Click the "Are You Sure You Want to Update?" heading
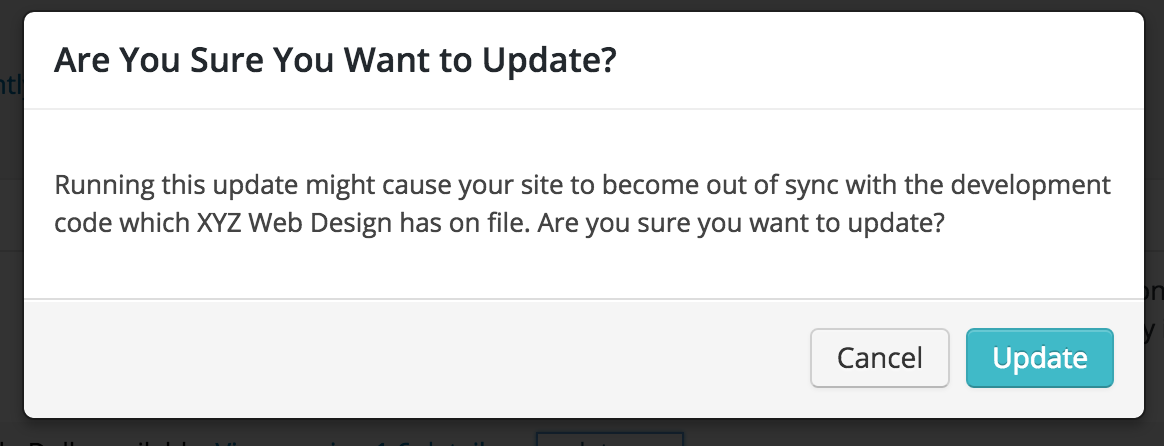This screenshot has height=446, width=1164. [335, 60]
